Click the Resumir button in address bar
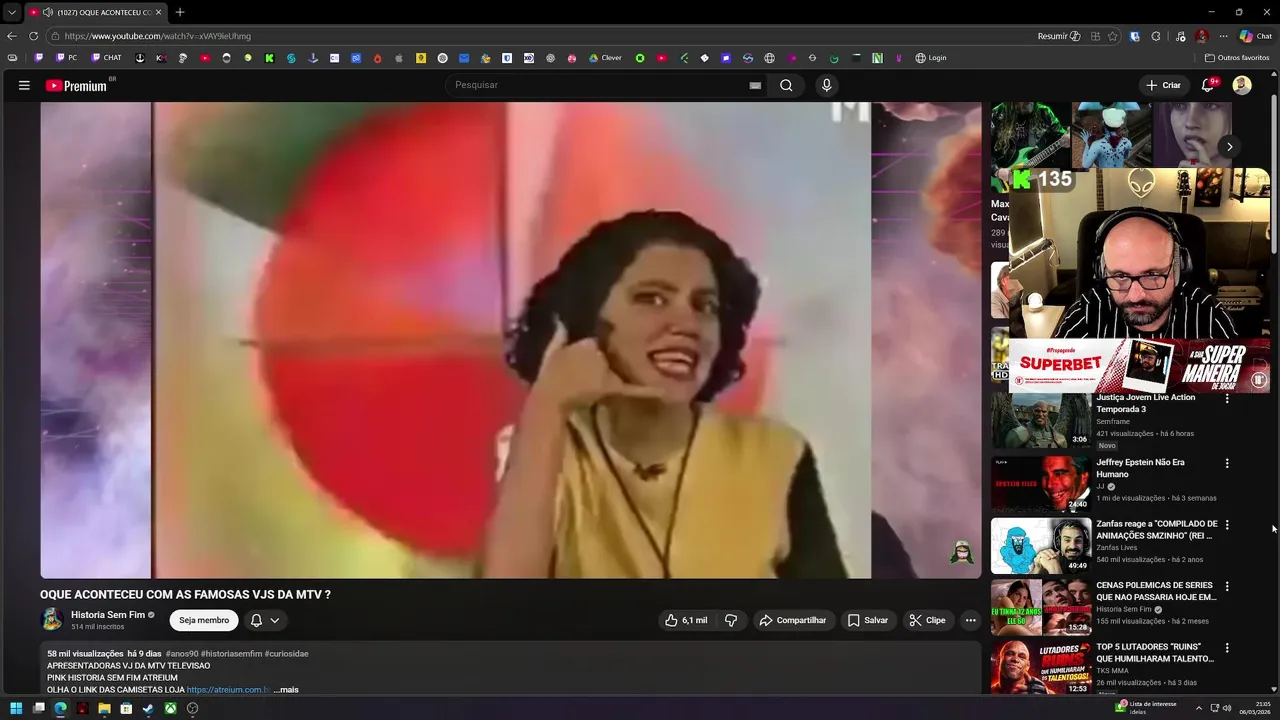Viewport: 1280px width, 720px height. tap(1059, 36)
